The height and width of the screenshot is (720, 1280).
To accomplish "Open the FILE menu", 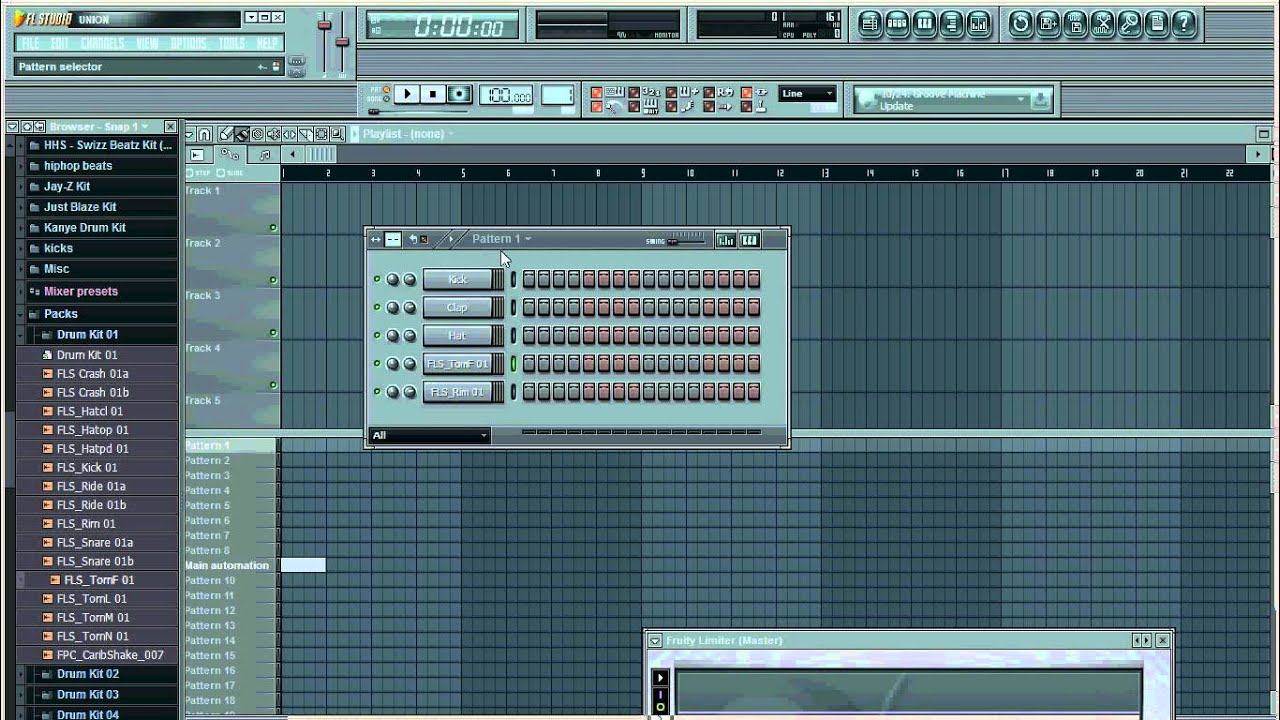I will (x=30, y=43).
